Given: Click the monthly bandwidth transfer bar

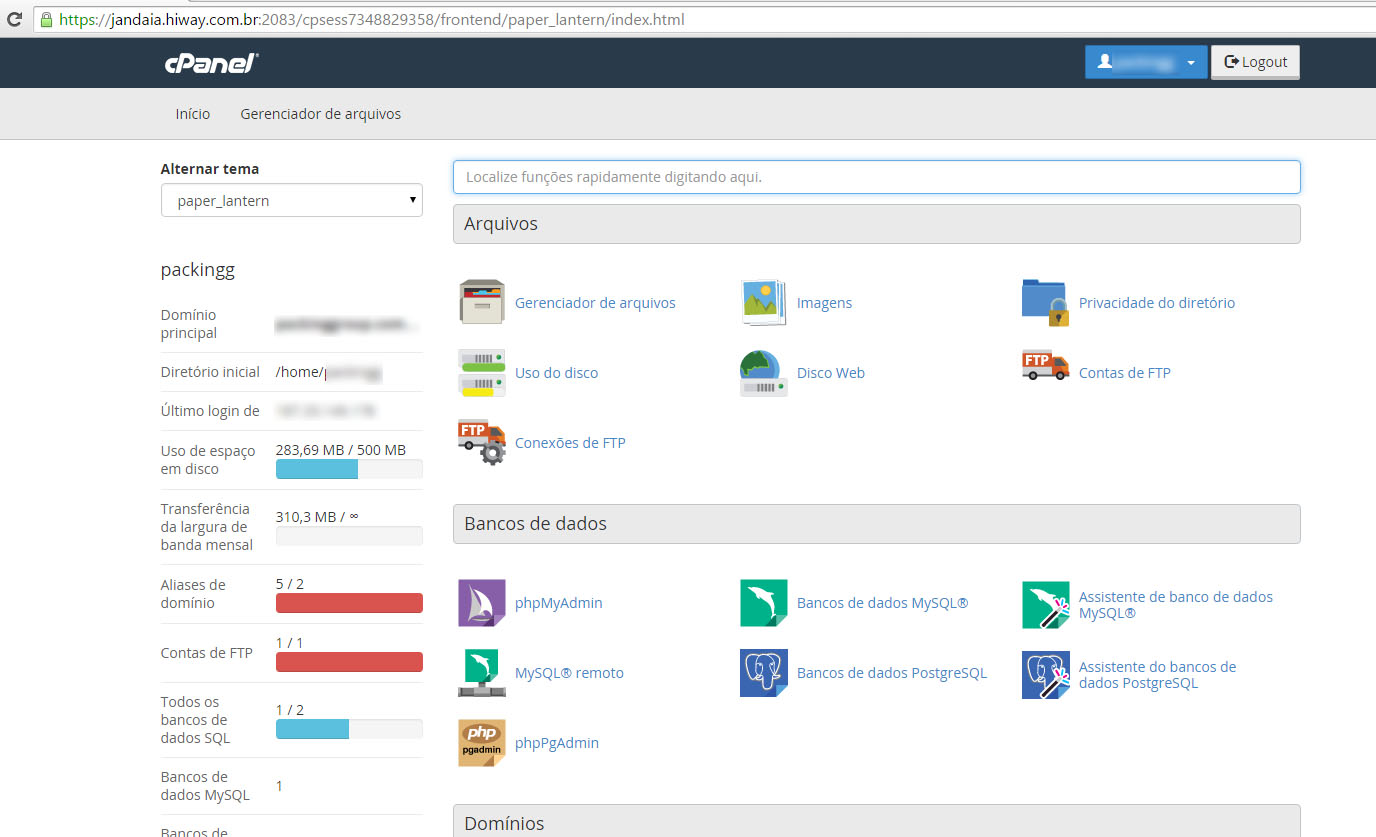Looking at the screenshot, I should pyautogui.click(x=349, y=536).
